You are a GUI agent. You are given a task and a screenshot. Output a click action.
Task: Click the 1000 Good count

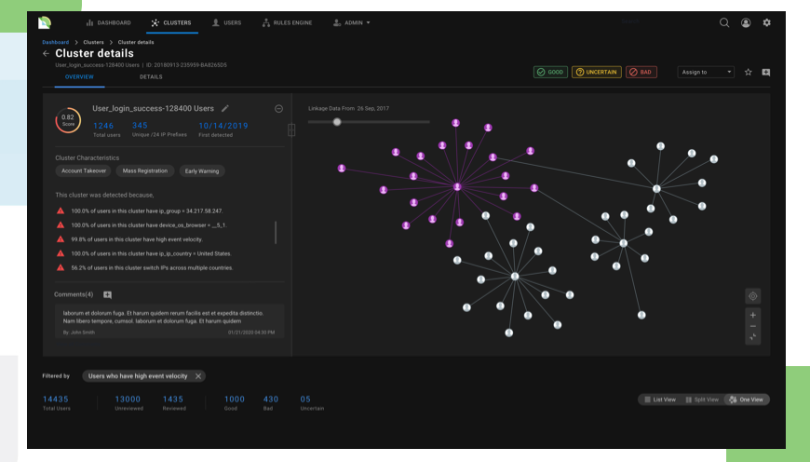click(235, 399)
